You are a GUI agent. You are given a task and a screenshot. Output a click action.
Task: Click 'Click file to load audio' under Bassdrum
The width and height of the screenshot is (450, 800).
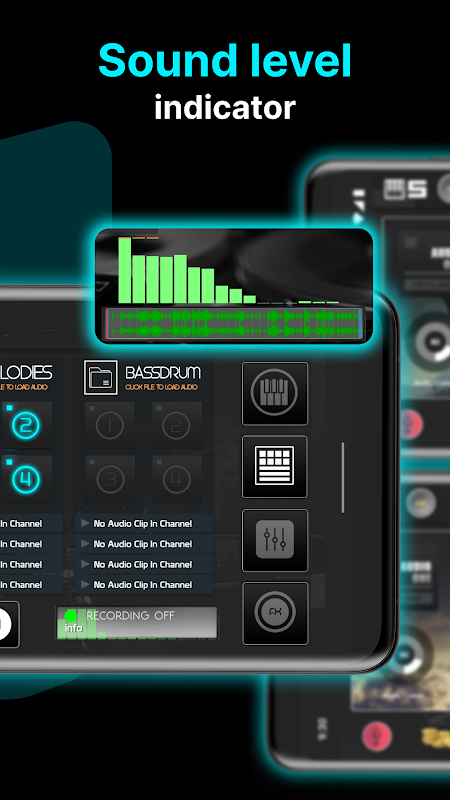(x=161, y=387)
